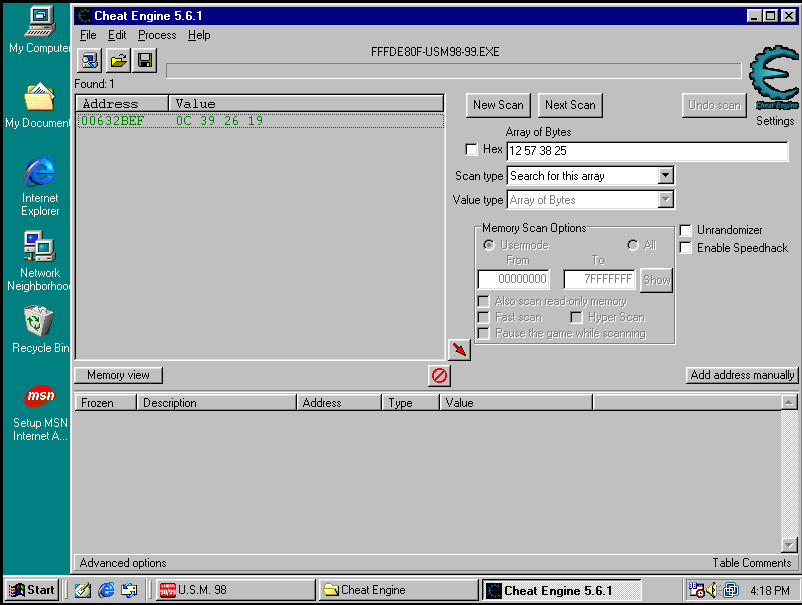
Task: Open the process list computer icon
Action: coord(90,61)
